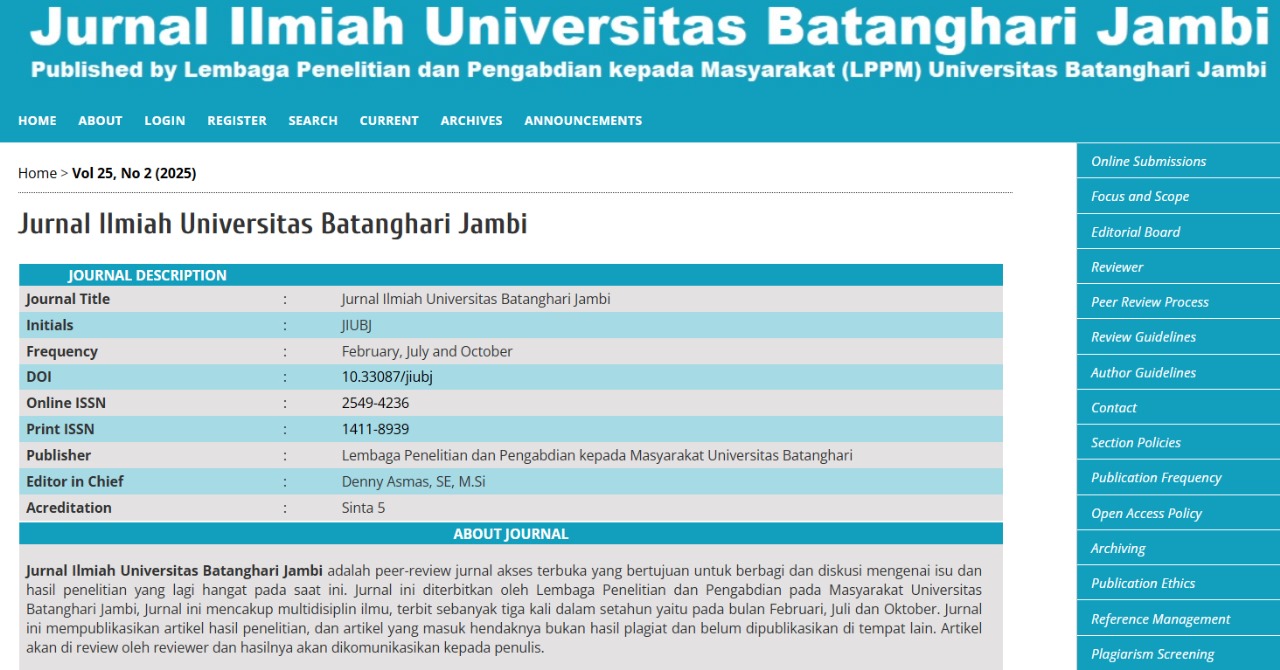Viewport: 1280px width, 670px height.
Task: Click Vol 25, No 2 (2025) breadcrumb
Action: pyautogui.click(x=134, y=173)
